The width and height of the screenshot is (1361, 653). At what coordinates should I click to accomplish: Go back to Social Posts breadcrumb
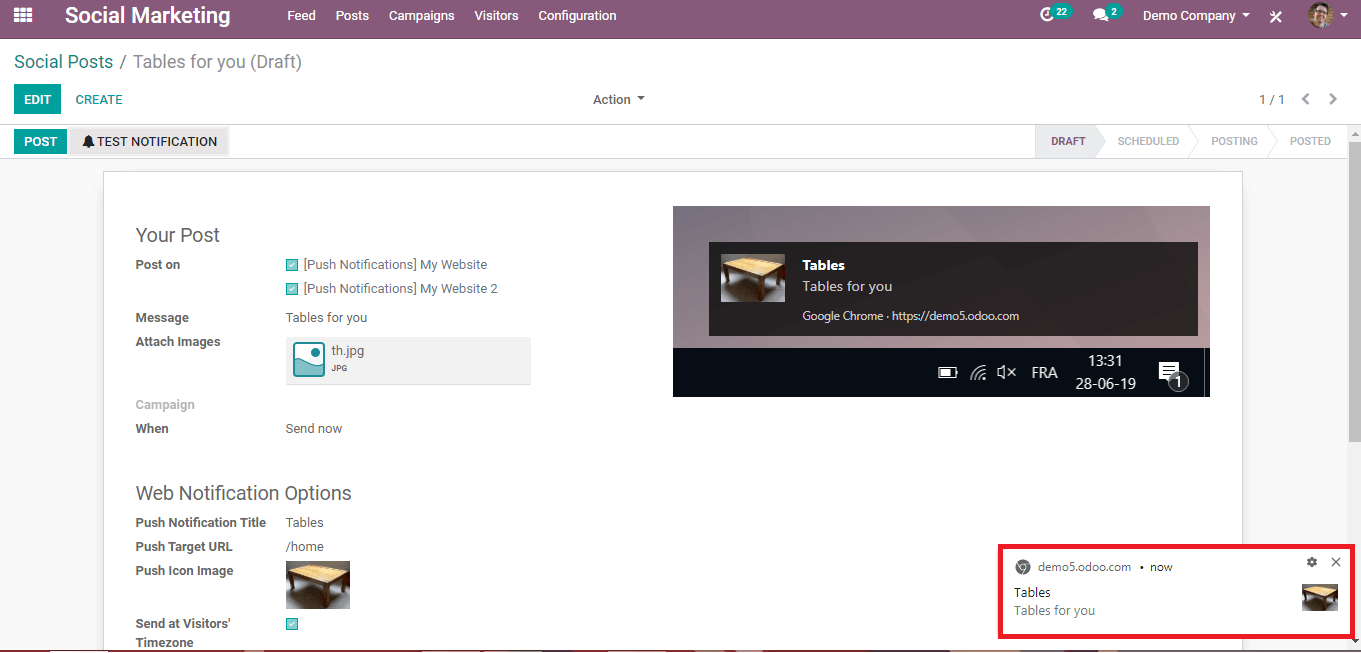point(63,62)
